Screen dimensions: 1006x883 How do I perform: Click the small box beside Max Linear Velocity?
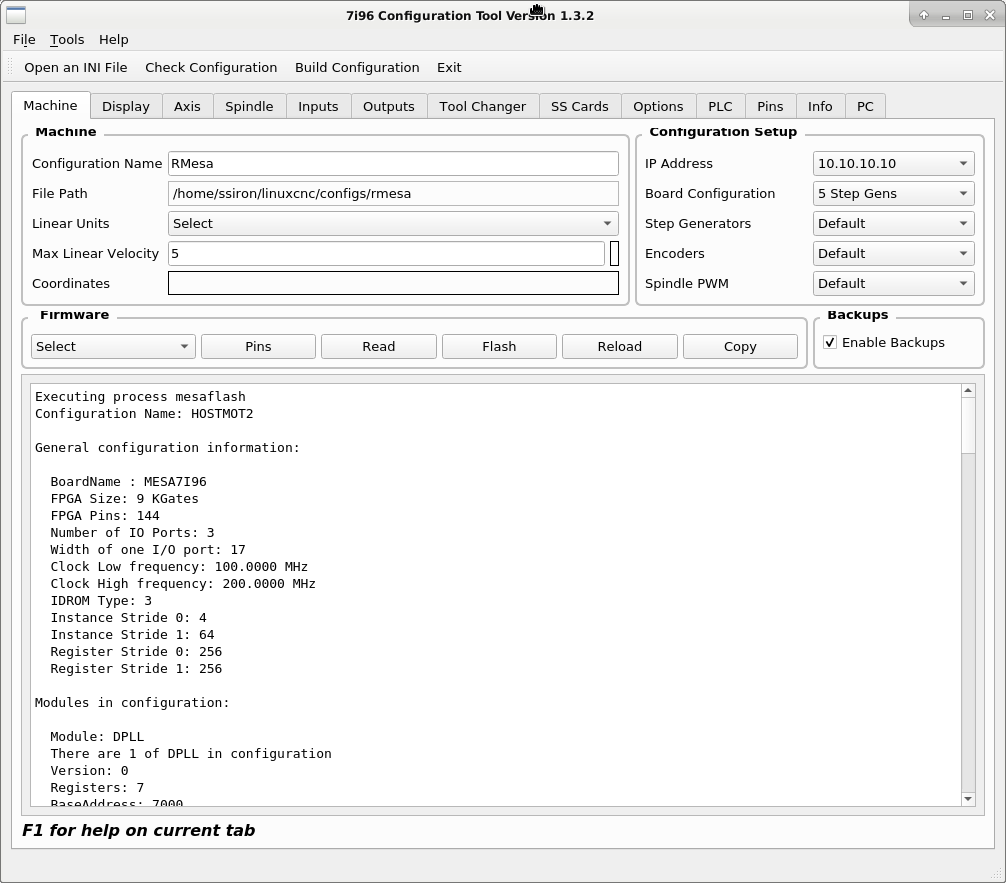[x=614, y=253]
